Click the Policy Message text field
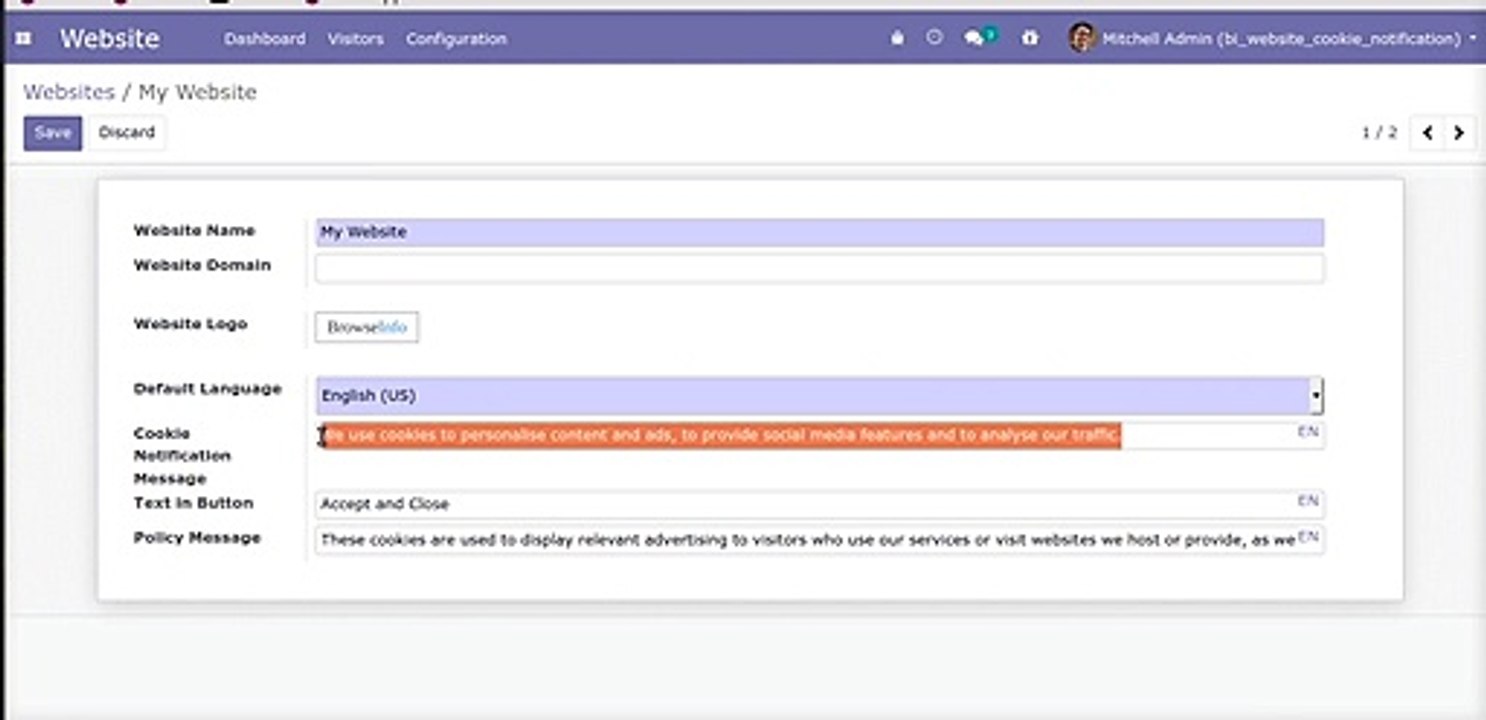Viewport: 1486px width, 720px height. point(820,540)
